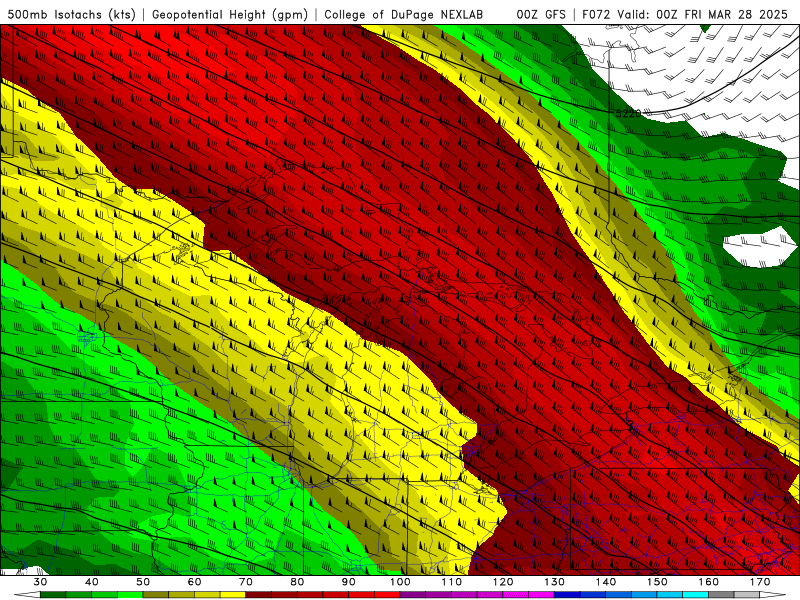Viewport: 800px width, 600px height.
Task: Click the dark gray swatch just above 160
Action: [x=721, y=594]
